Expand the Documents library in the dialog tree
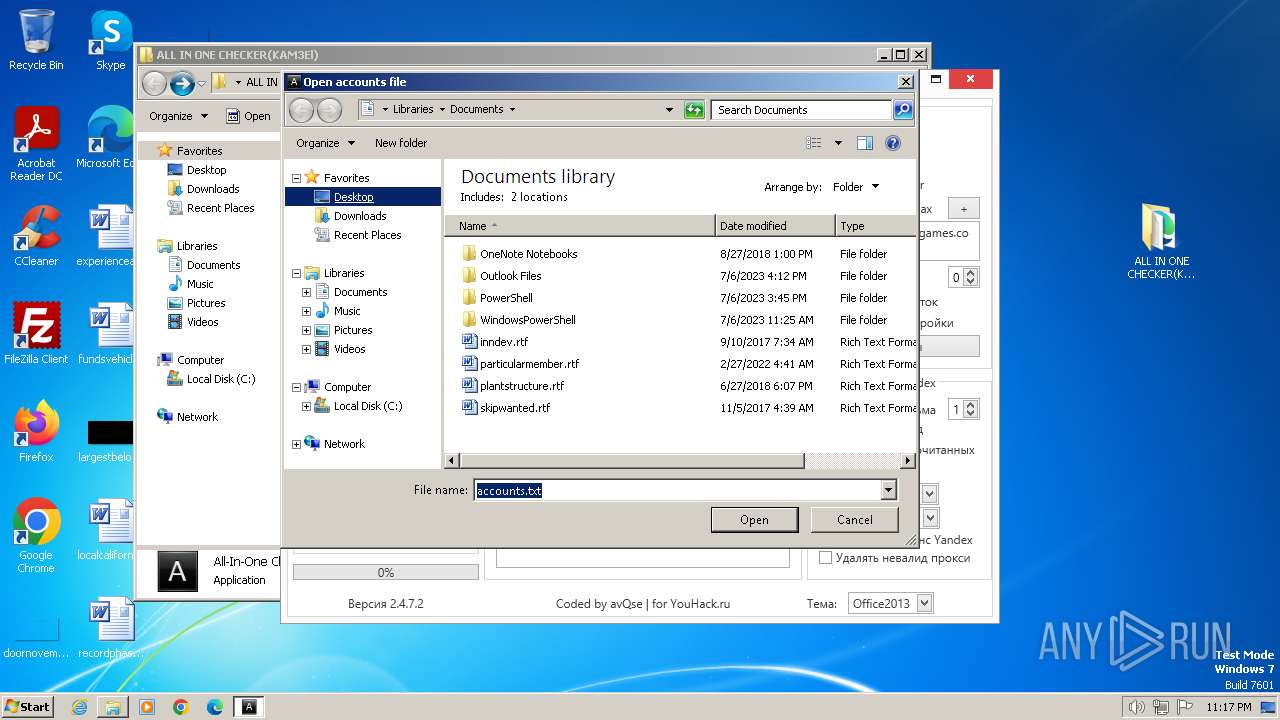Image resolution: width=1280 pixels, height=720 pixels. coord(306,292)
